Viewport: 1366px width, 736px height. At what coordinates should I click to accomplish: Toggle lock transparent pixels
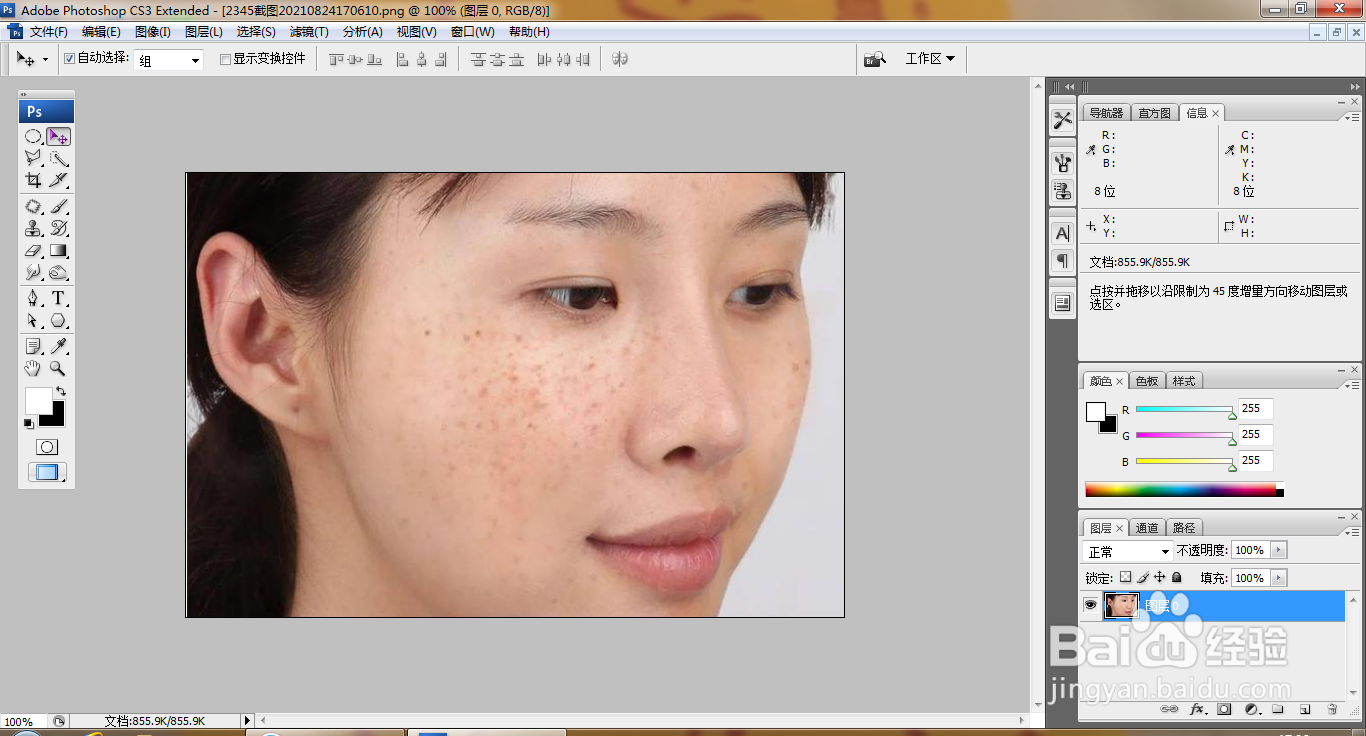pos(1125,577)
